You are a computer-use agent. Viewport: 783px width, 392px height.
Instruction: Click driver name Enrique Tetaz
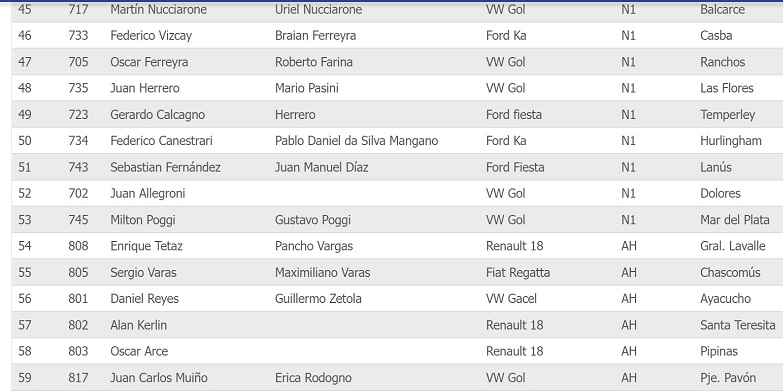146,246
